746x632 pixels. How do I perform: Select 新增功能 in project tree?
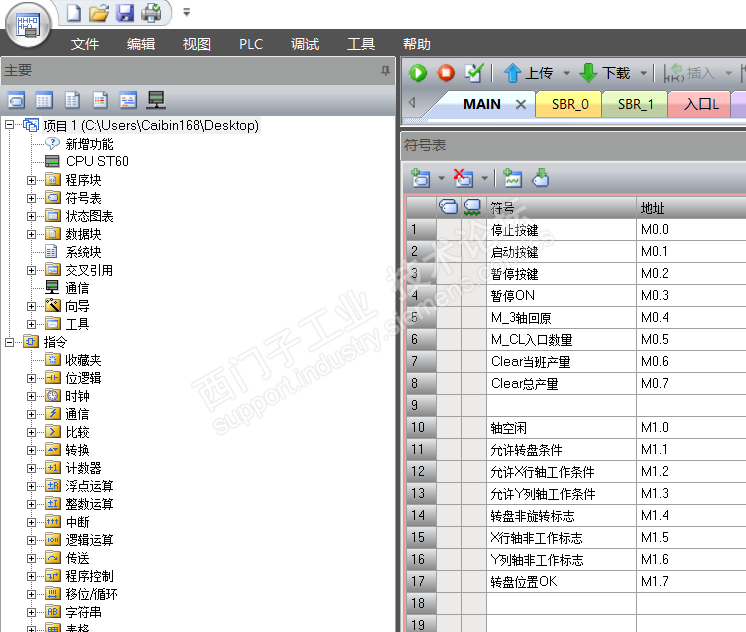(89, 144)
